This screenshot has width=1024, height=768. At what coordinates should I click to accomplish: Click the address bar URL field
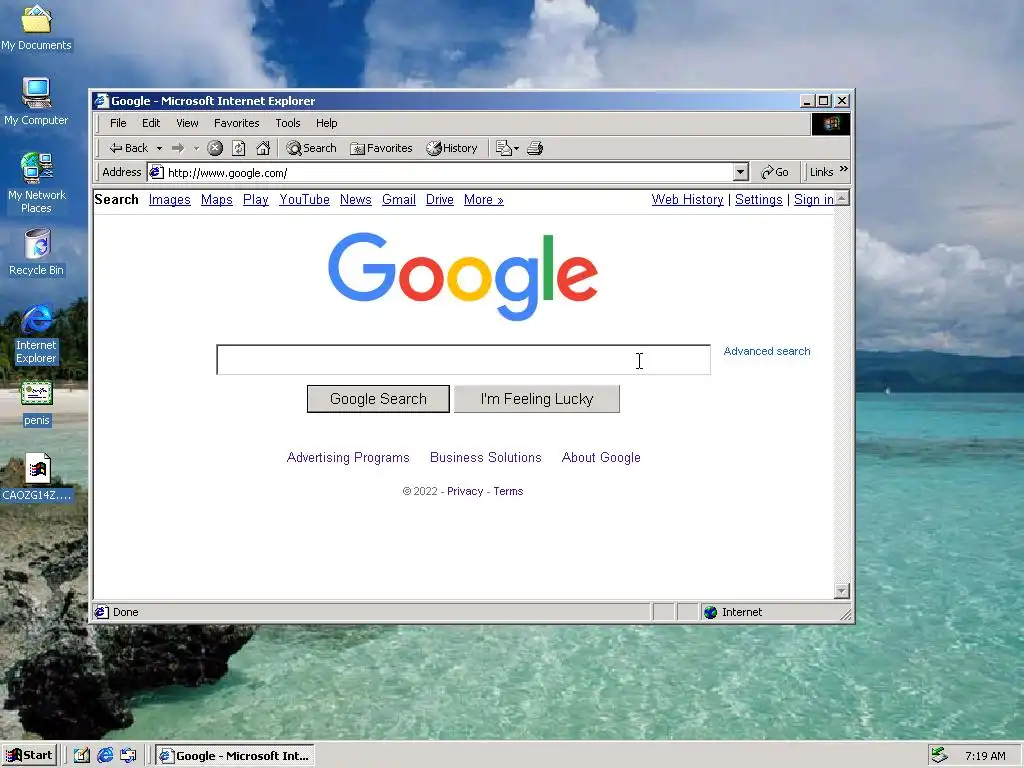click(449, 172)
